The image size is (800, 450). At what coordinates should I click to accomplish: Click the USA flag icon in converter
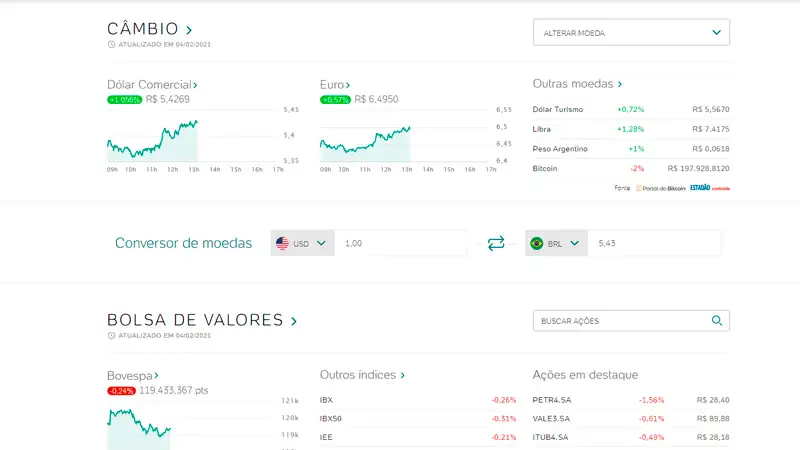click(x=282, y=243)
